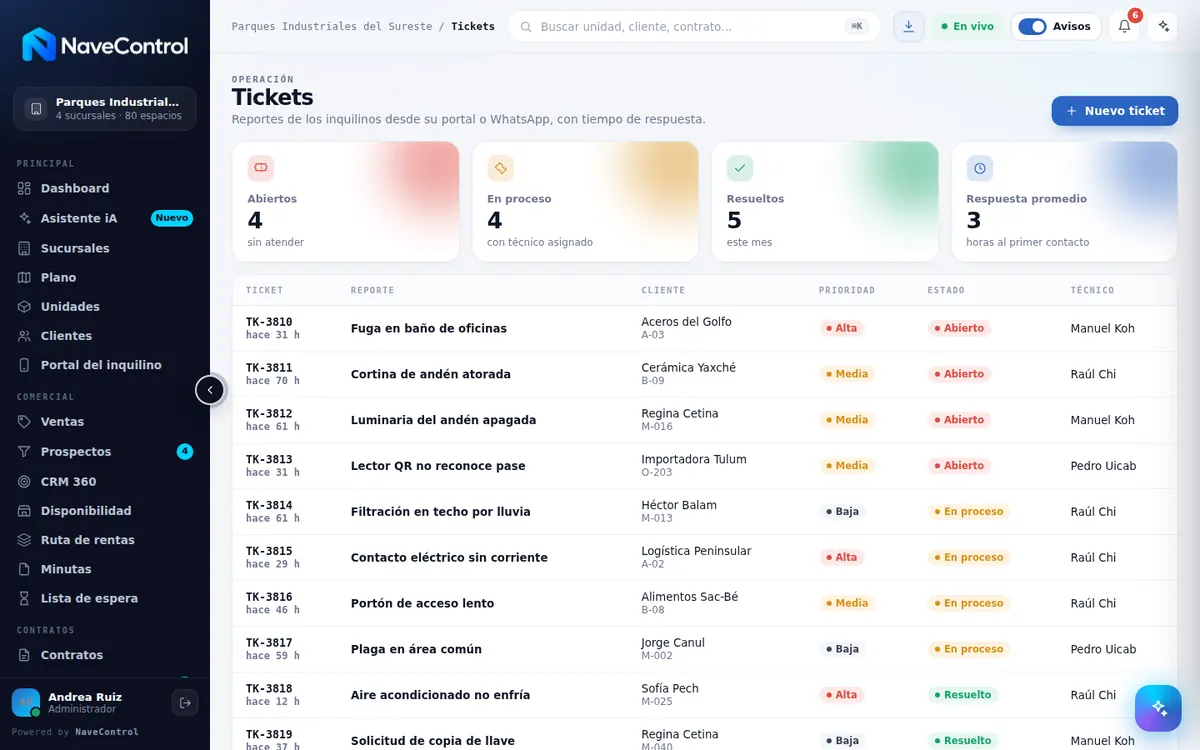
Task: Click the Disponibilidad calendar icon
Action: coord(25,511)
